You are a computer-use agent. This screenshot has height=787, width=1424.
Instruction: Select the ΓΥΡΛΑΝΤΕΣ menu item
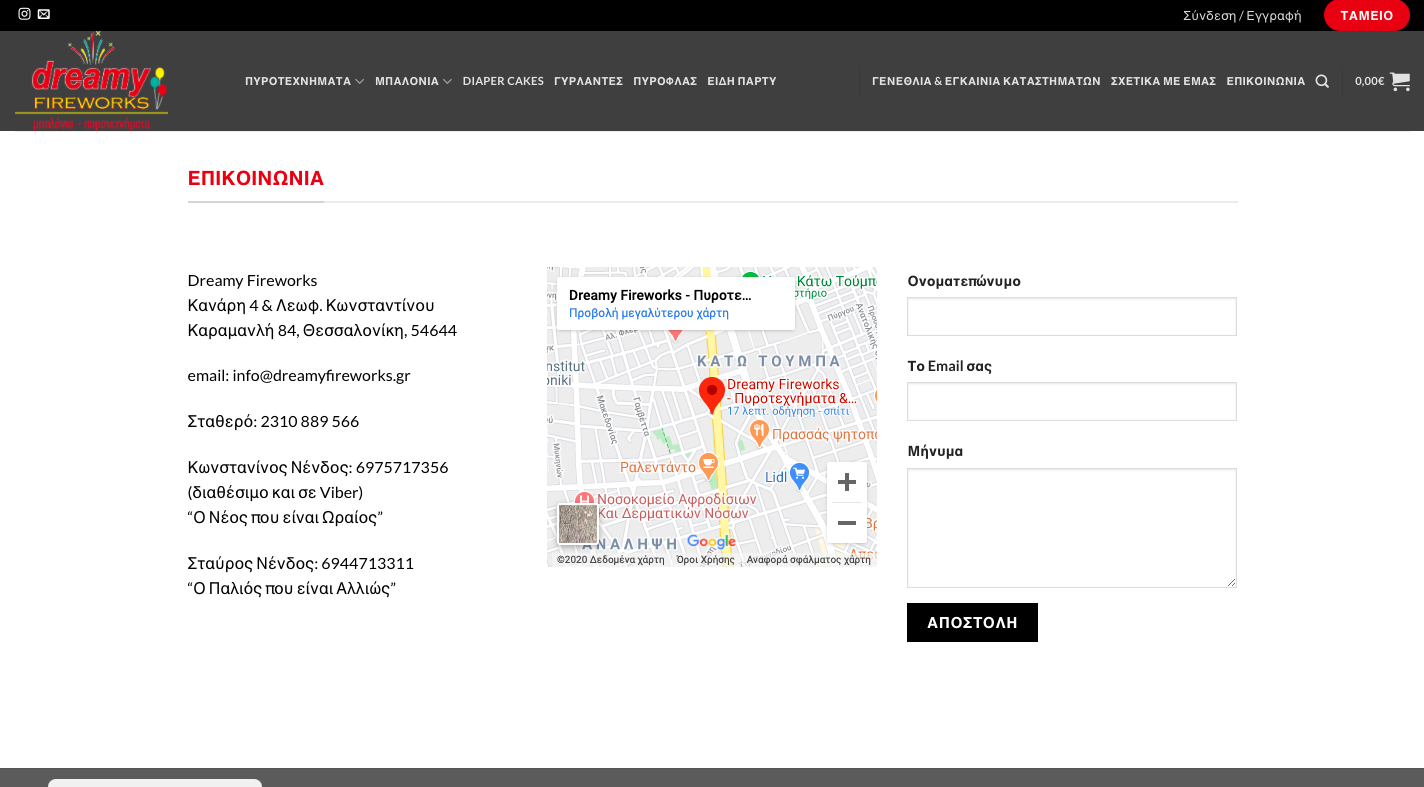588,81
